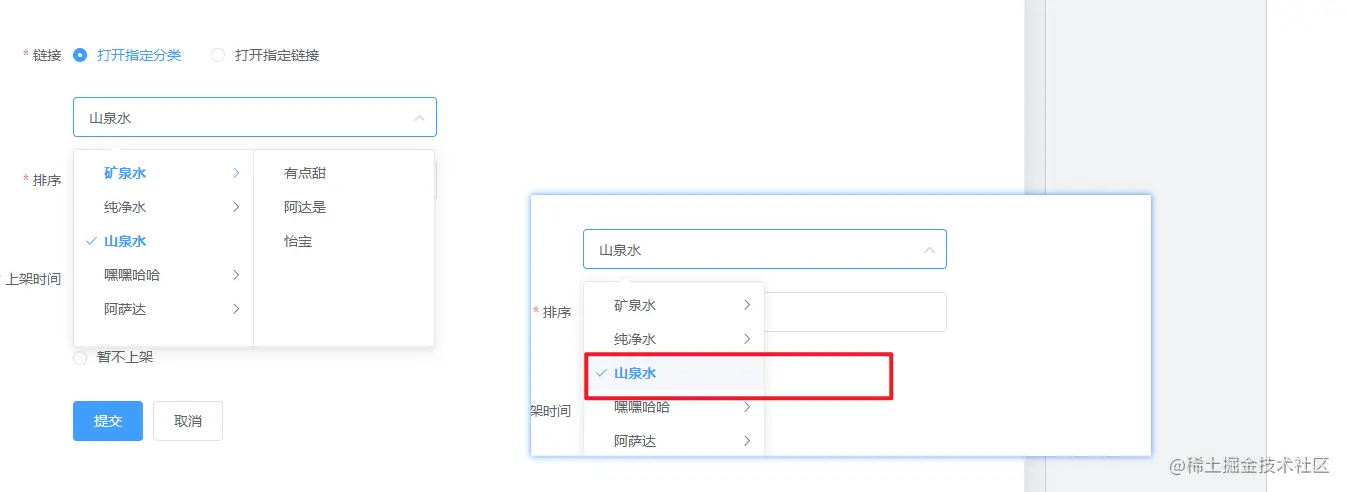Click the up arrow of the right 山泉水 select
This screenshot has height=492, width=1346.
929,250
